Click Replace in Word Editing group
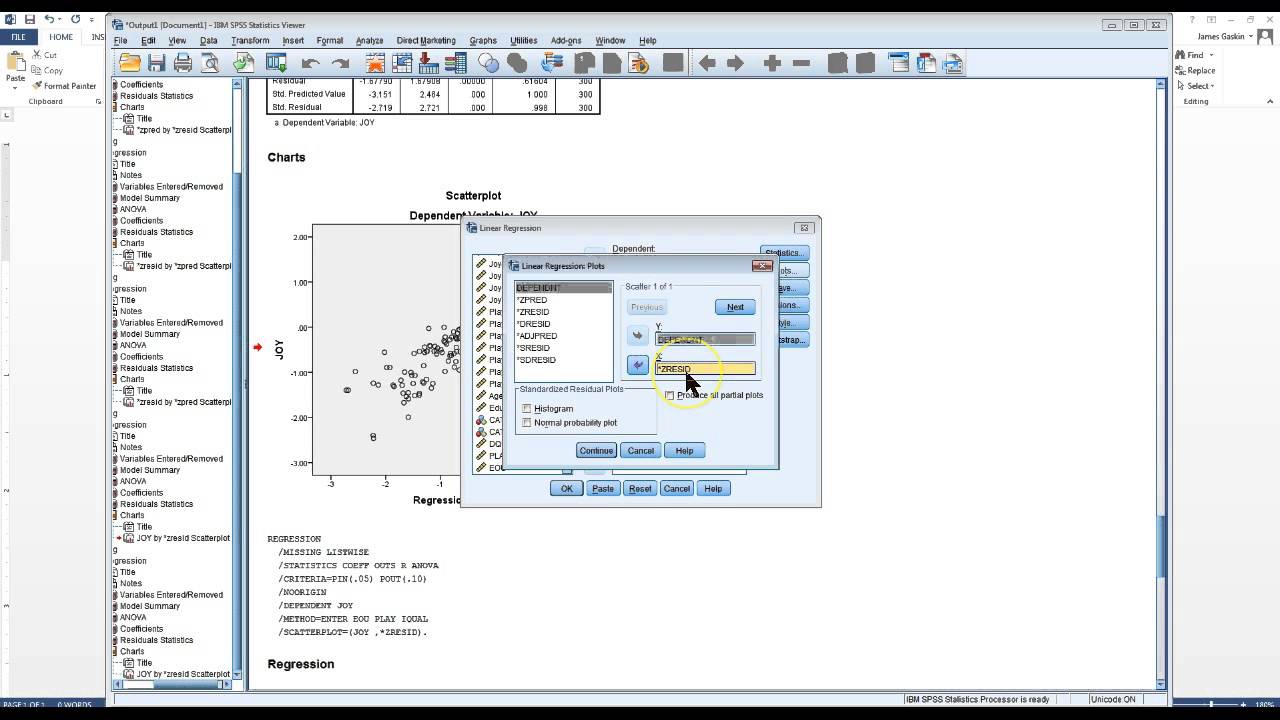Viewport: 1280px width, 720px height. pyautogui.click(x=1195, y=70)
